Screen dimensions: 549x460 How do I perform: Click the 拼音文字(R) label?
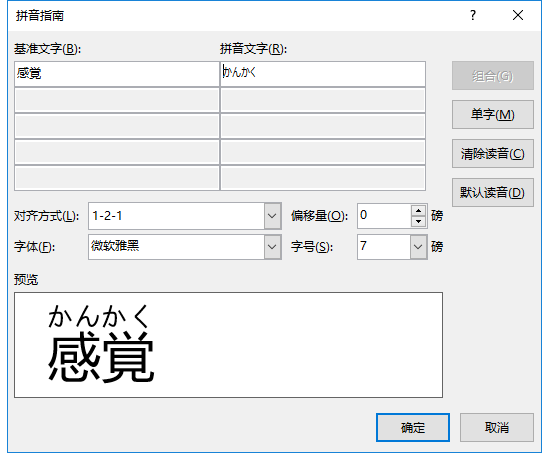coord(253,49)
